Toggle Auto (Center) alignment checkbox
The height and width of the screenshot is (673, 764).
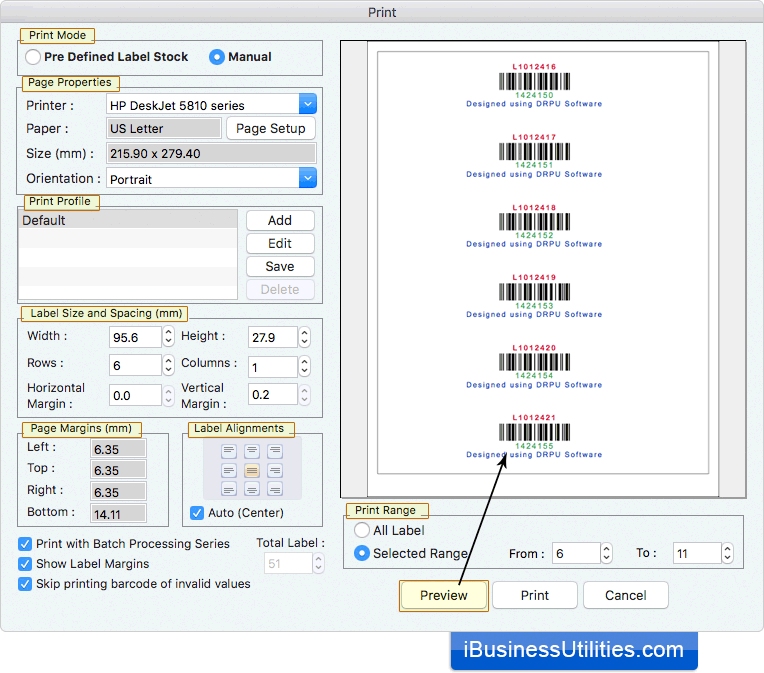click(x=197, y=513)
